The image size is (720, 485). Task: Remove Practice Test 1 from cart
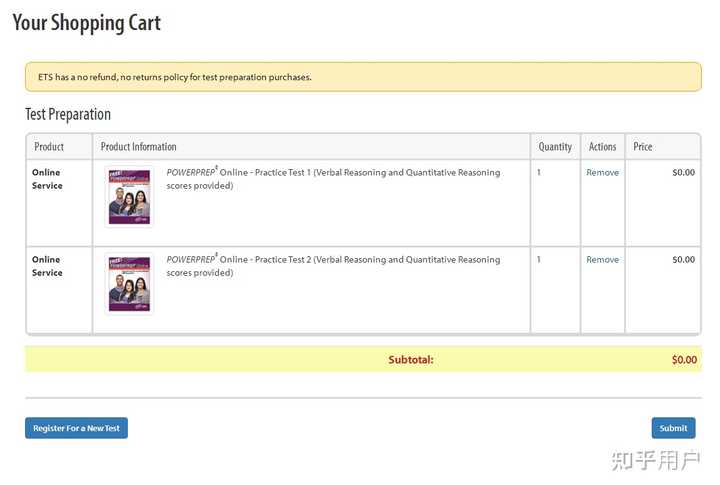pos(602,173)
